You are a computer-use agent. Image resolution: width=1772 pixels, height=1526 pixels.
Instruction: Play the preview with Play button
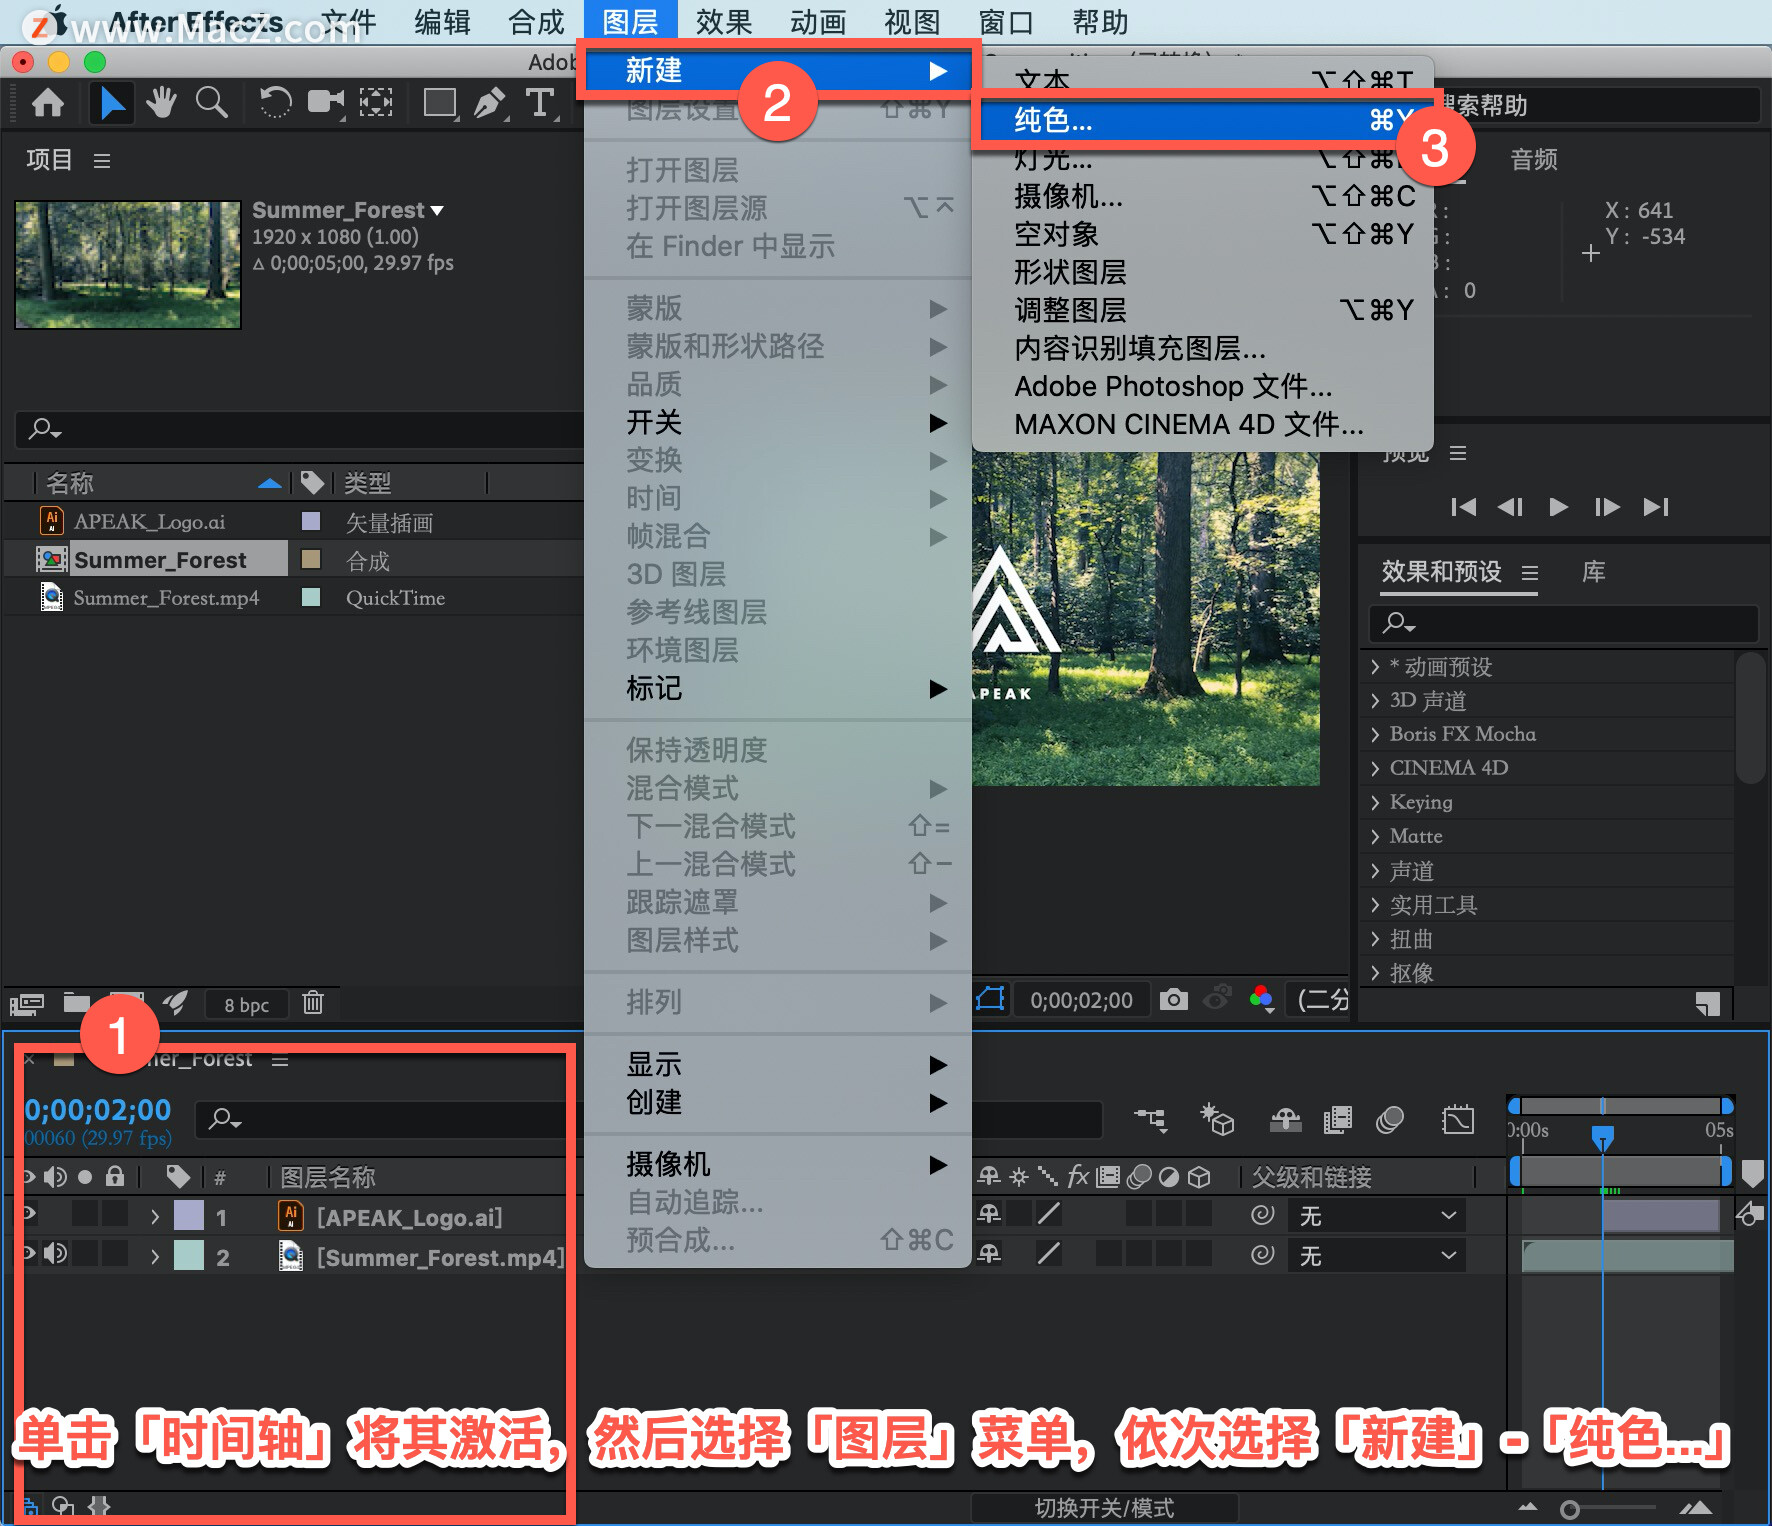[1558, 507]
